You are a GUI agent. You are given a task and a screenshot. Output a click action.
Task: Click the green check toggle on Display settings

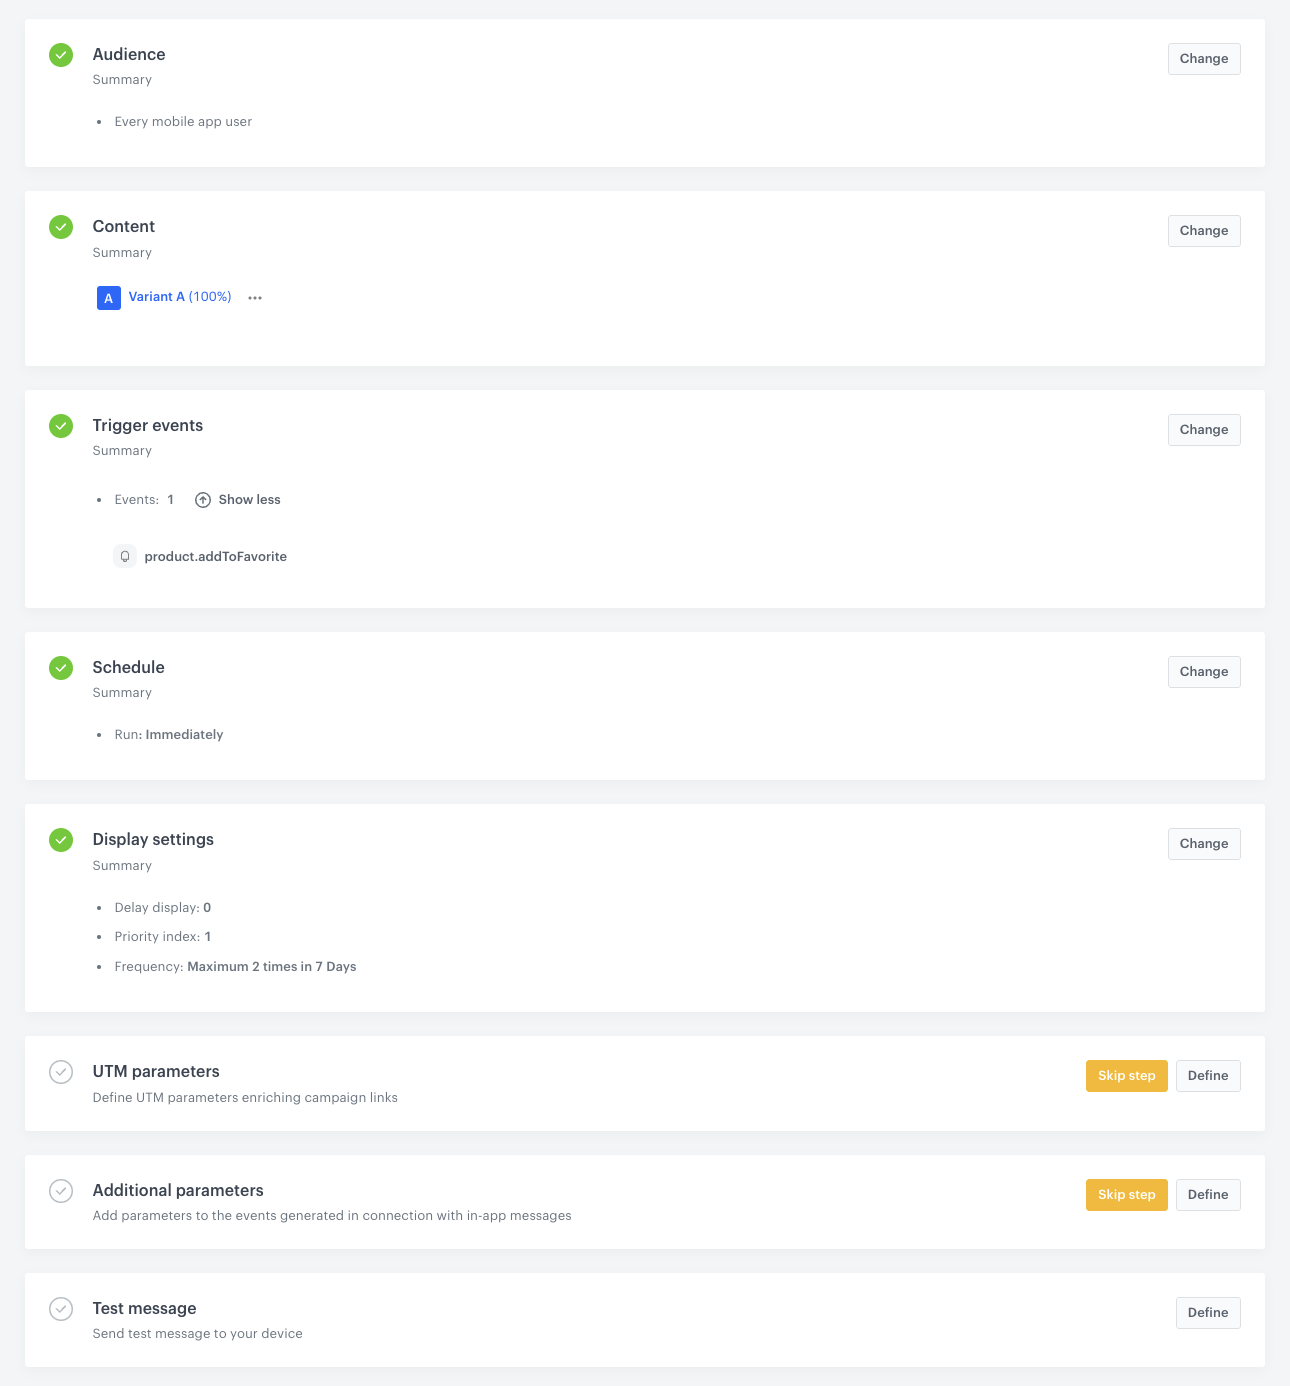[61, 840]
